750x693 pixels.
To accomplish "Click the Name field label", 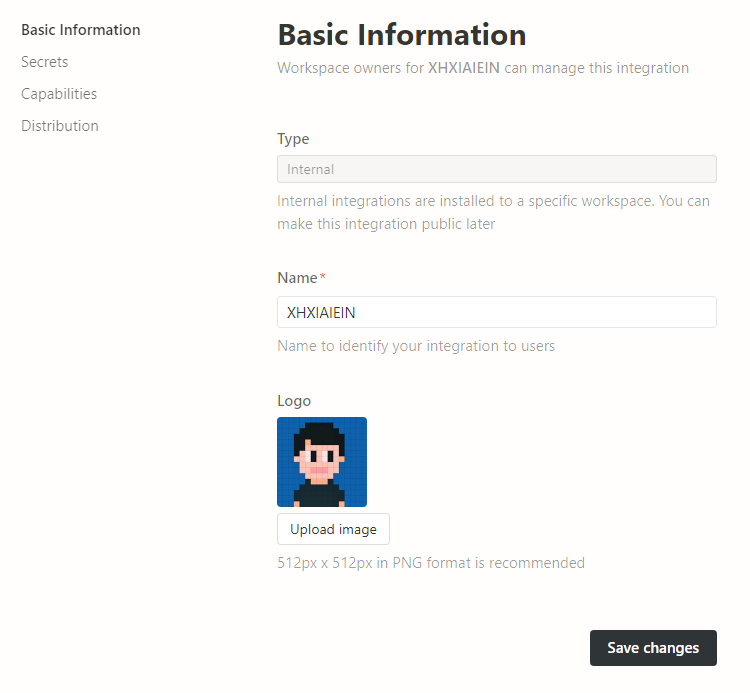I will (x=297, y=277).
